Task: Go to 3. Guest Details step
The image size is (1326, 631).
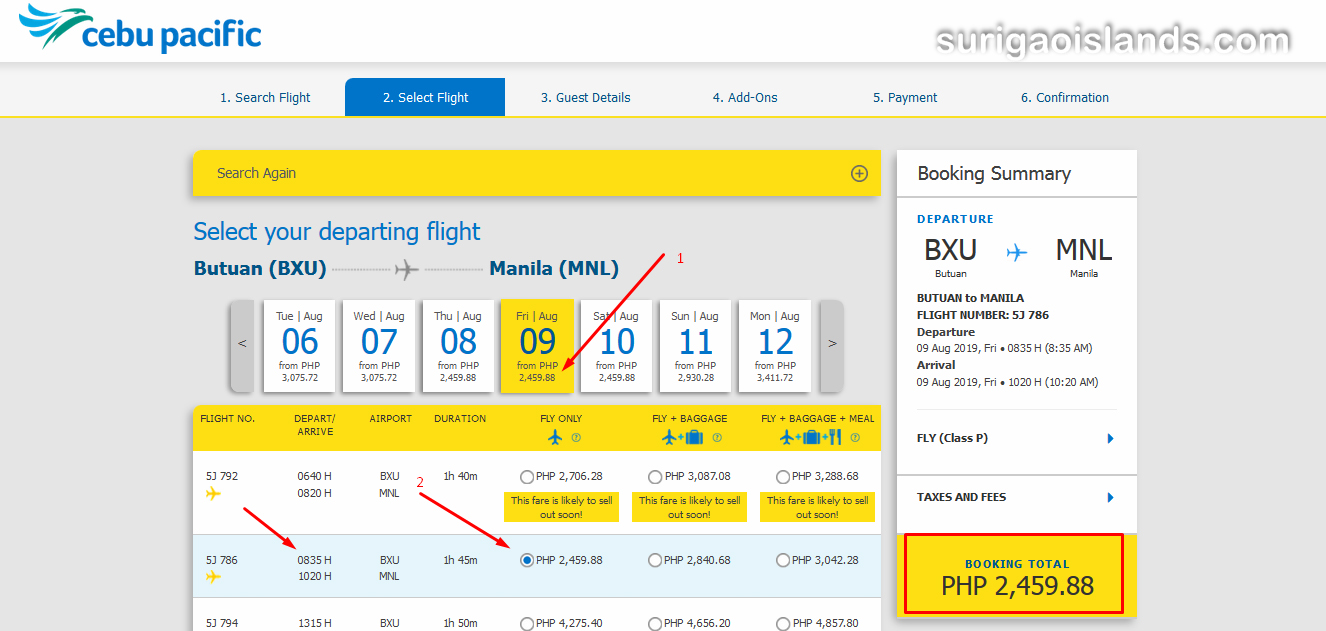Action: tap(586, 98)
